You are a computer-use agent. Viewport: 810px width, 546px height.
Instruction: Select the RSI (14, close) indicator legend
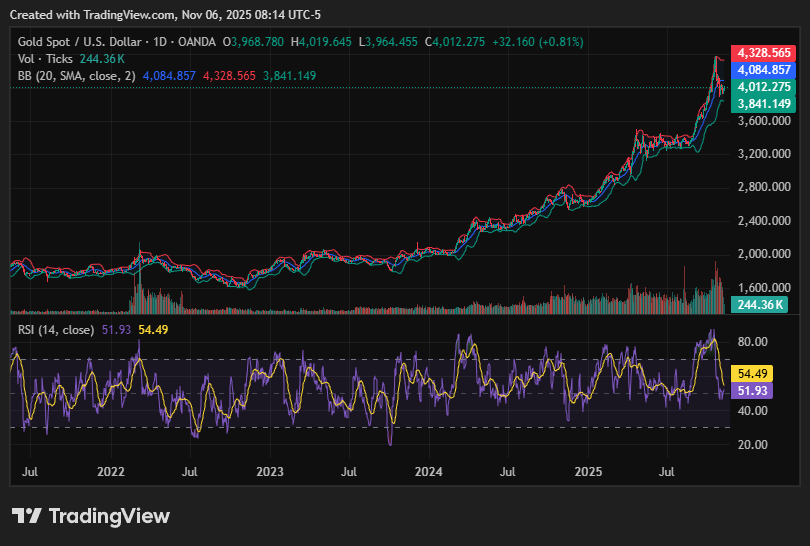coord(56,330)
